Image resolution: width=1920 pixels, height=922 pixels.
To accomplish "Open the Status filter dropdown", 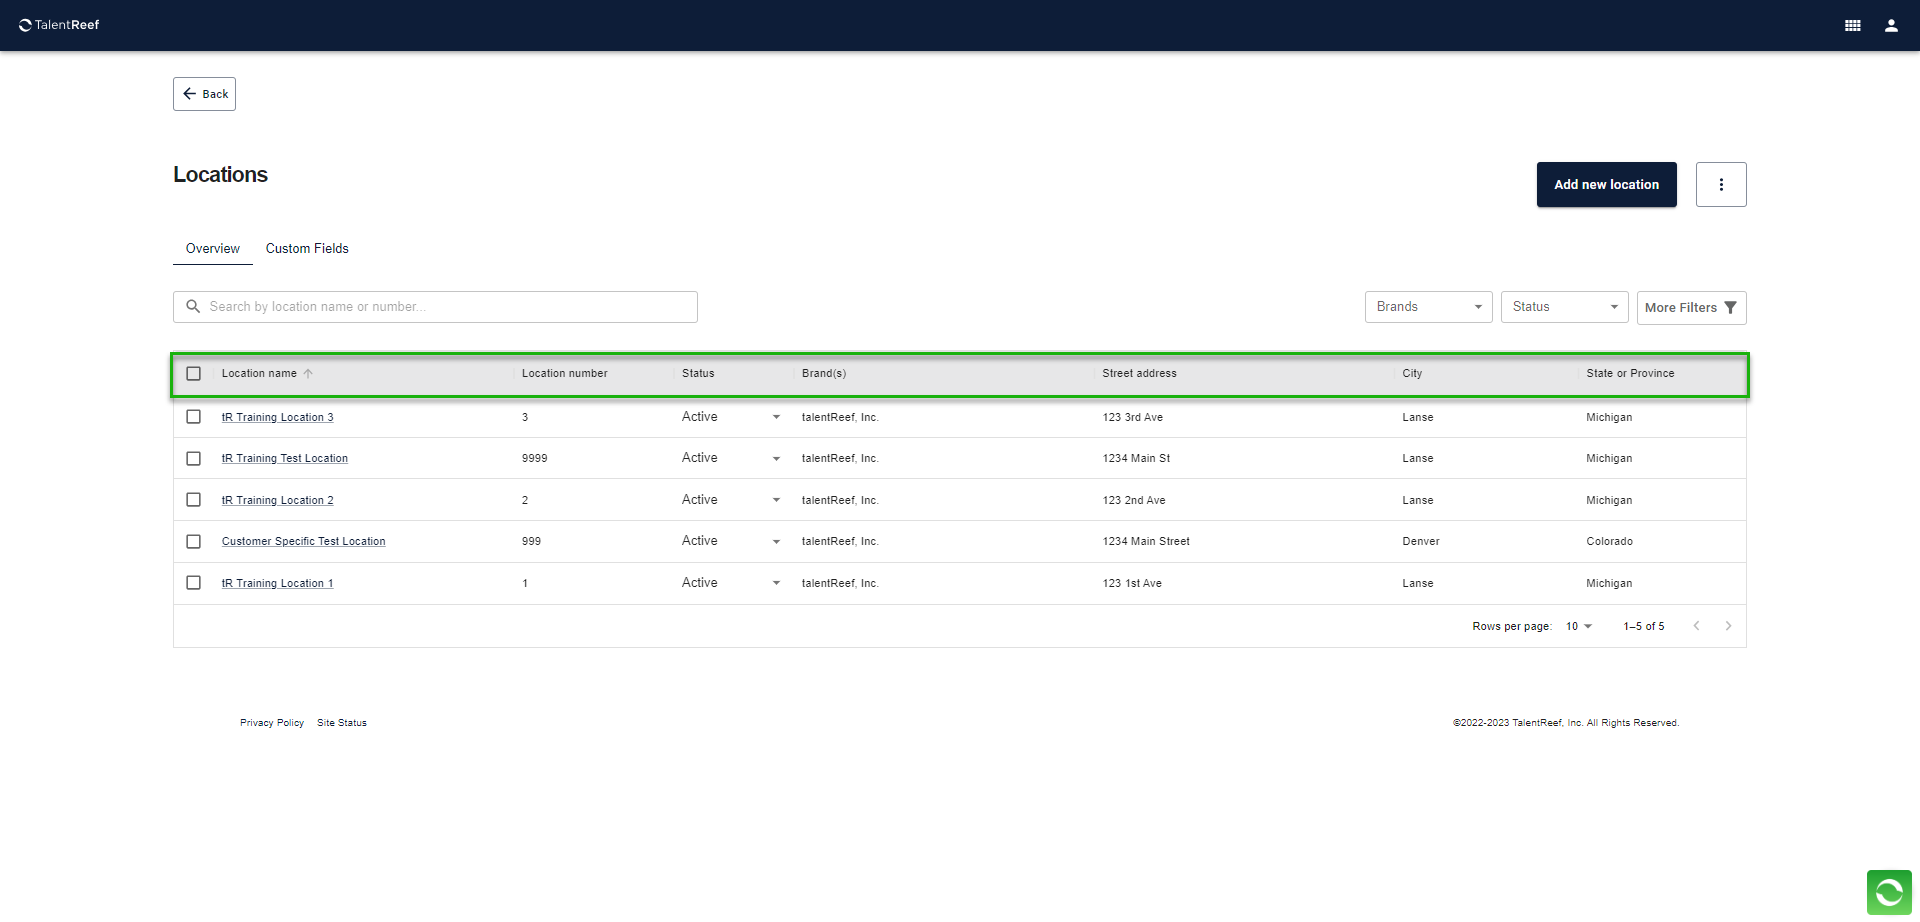I will (x=1564, y=307).
